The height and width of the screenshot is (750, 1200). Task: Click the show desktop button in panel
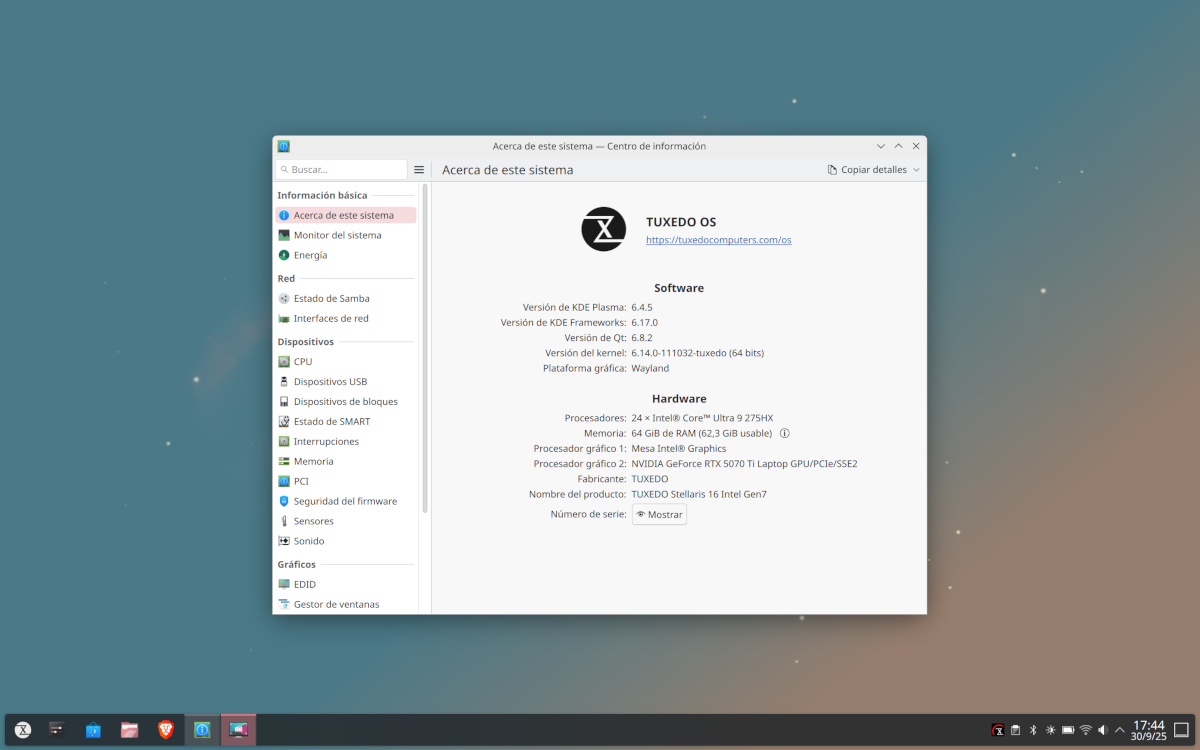tap(1181, 730)
